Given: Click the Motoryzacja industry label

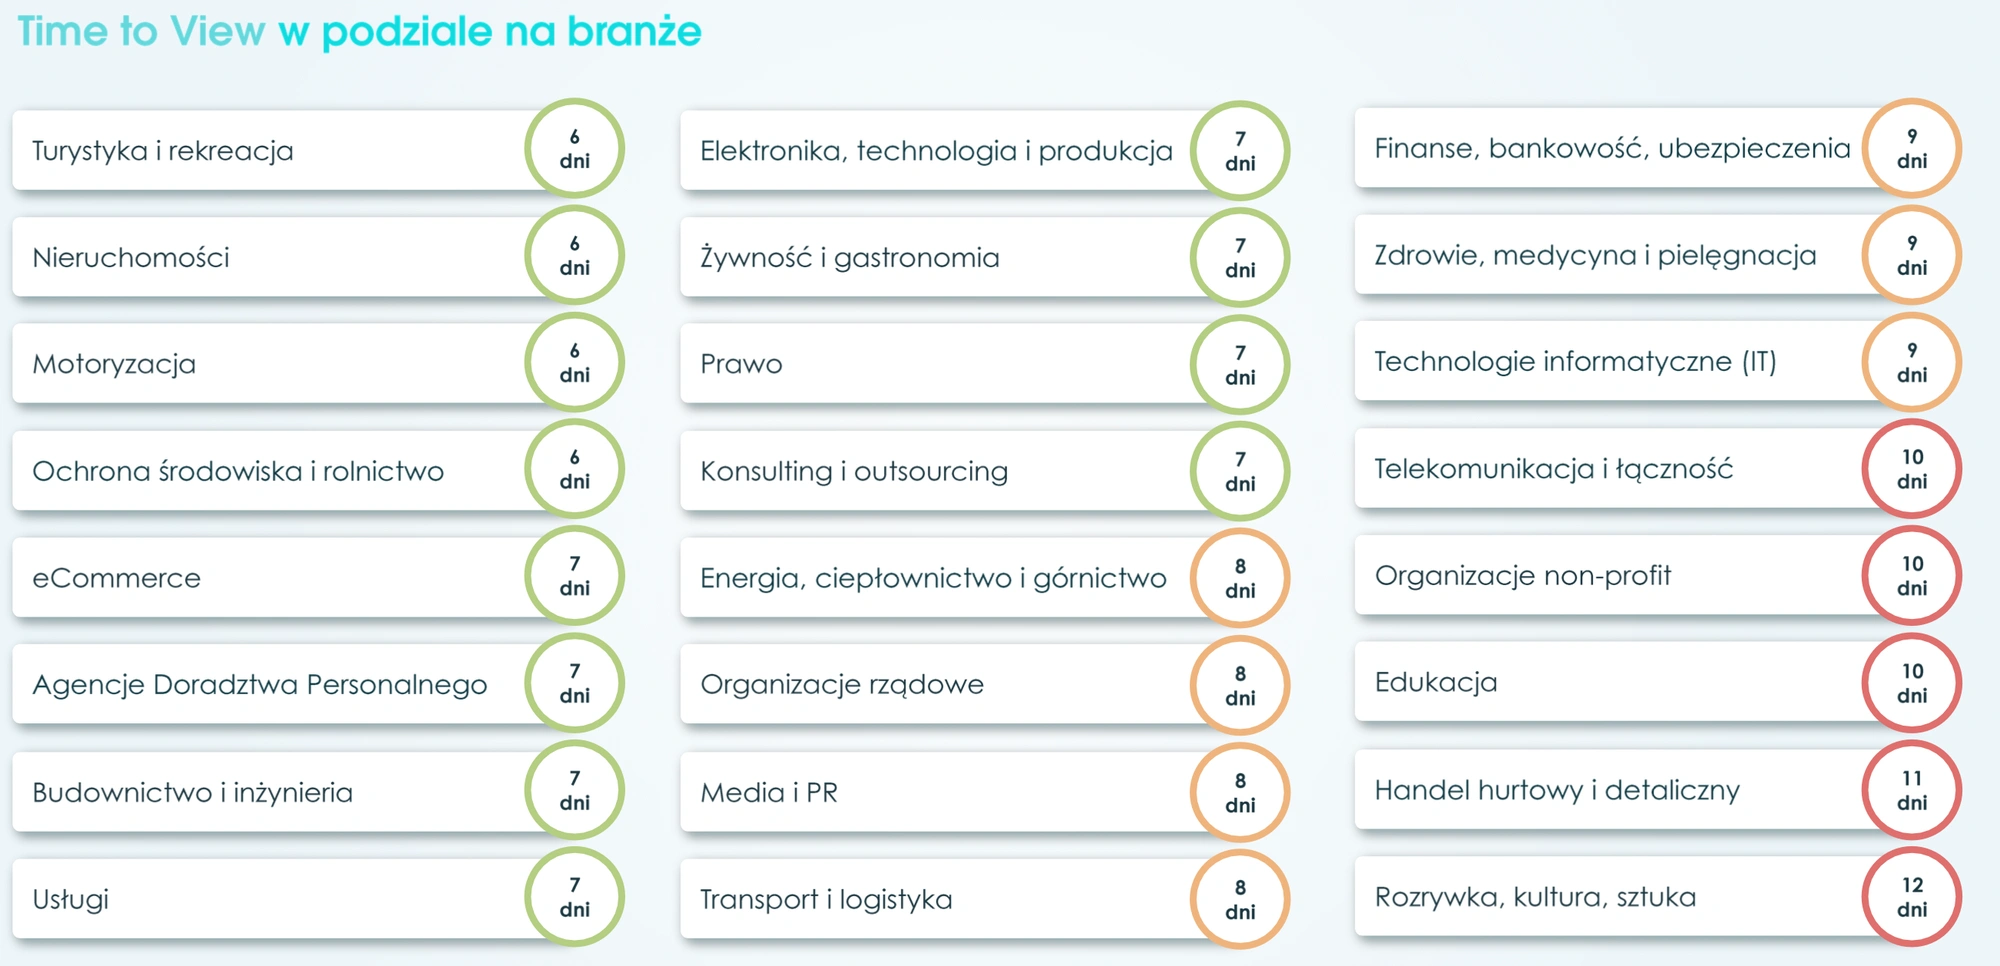Looking at the screenshot, I should click(114, 364).
